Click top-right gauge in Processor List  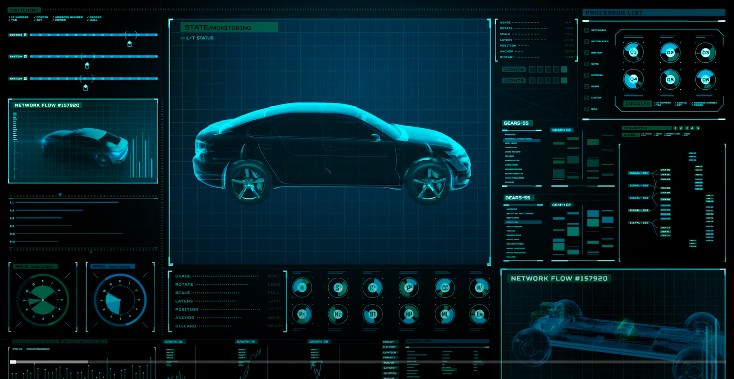pos(705,52)
